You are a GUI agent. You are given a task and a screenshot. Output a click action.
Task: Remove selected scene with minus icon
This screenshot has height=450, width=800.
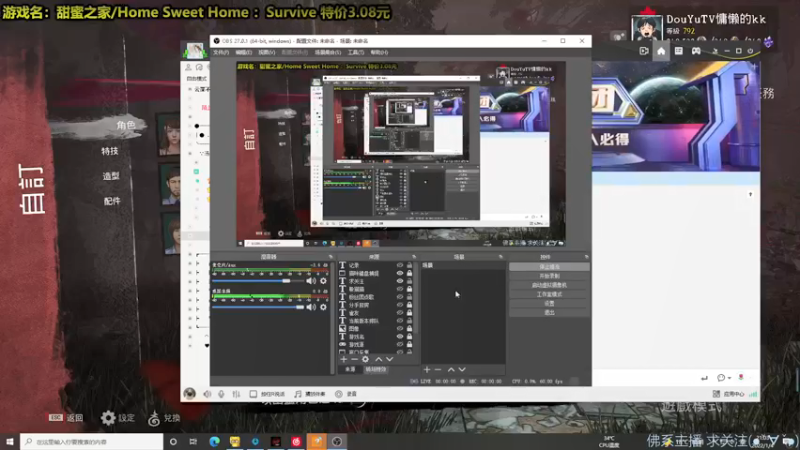(x=437, y=369)
